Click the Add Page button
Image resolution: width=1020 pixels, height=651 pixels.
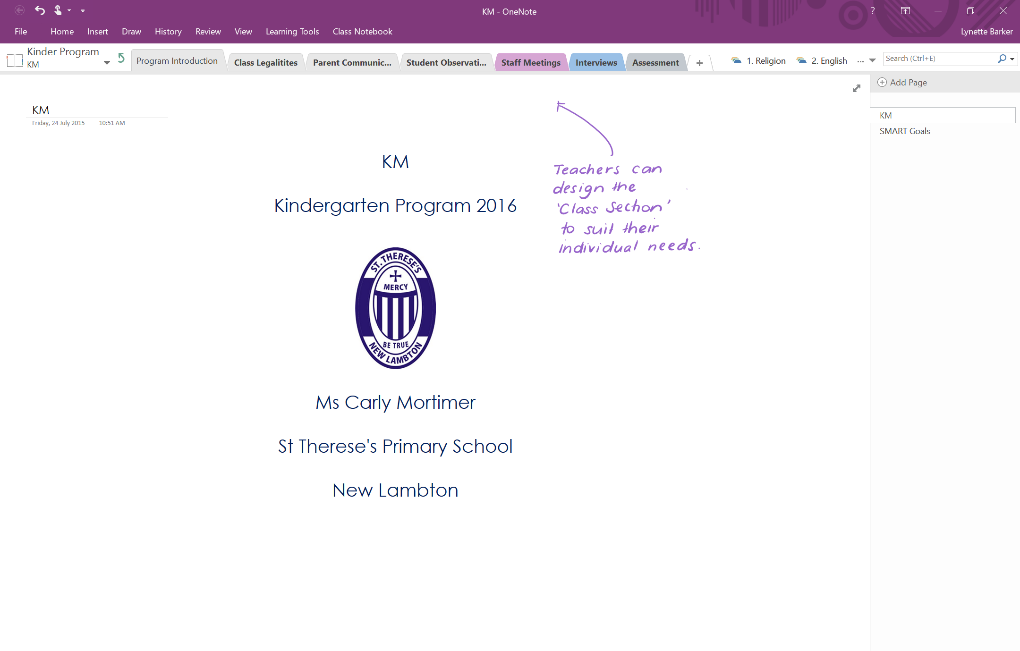tap(902, 82)
